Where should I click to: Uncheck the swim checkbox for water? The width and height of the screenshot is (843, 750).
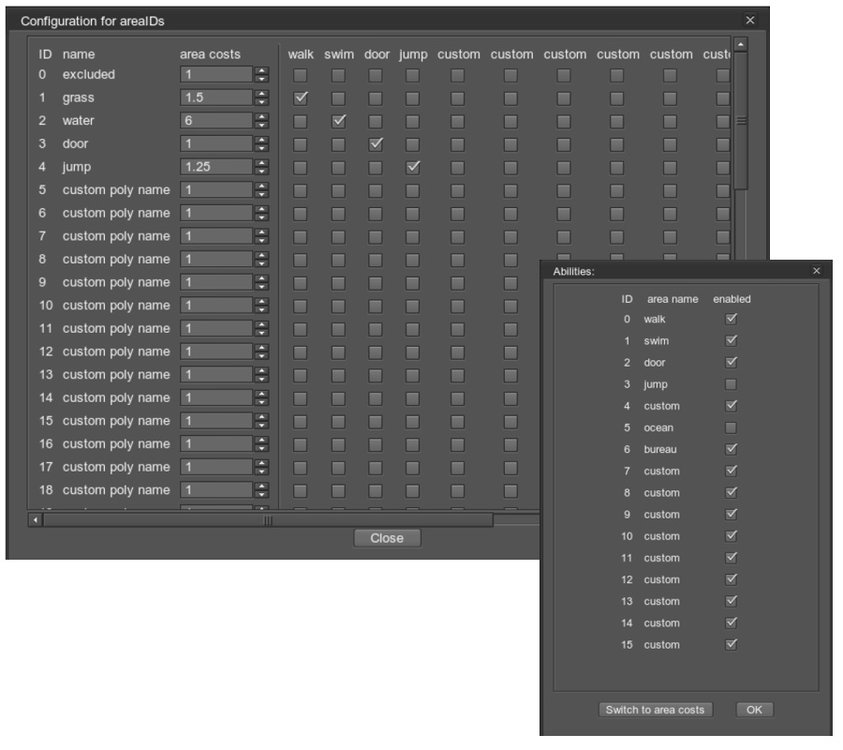click(x=339, y=120)
